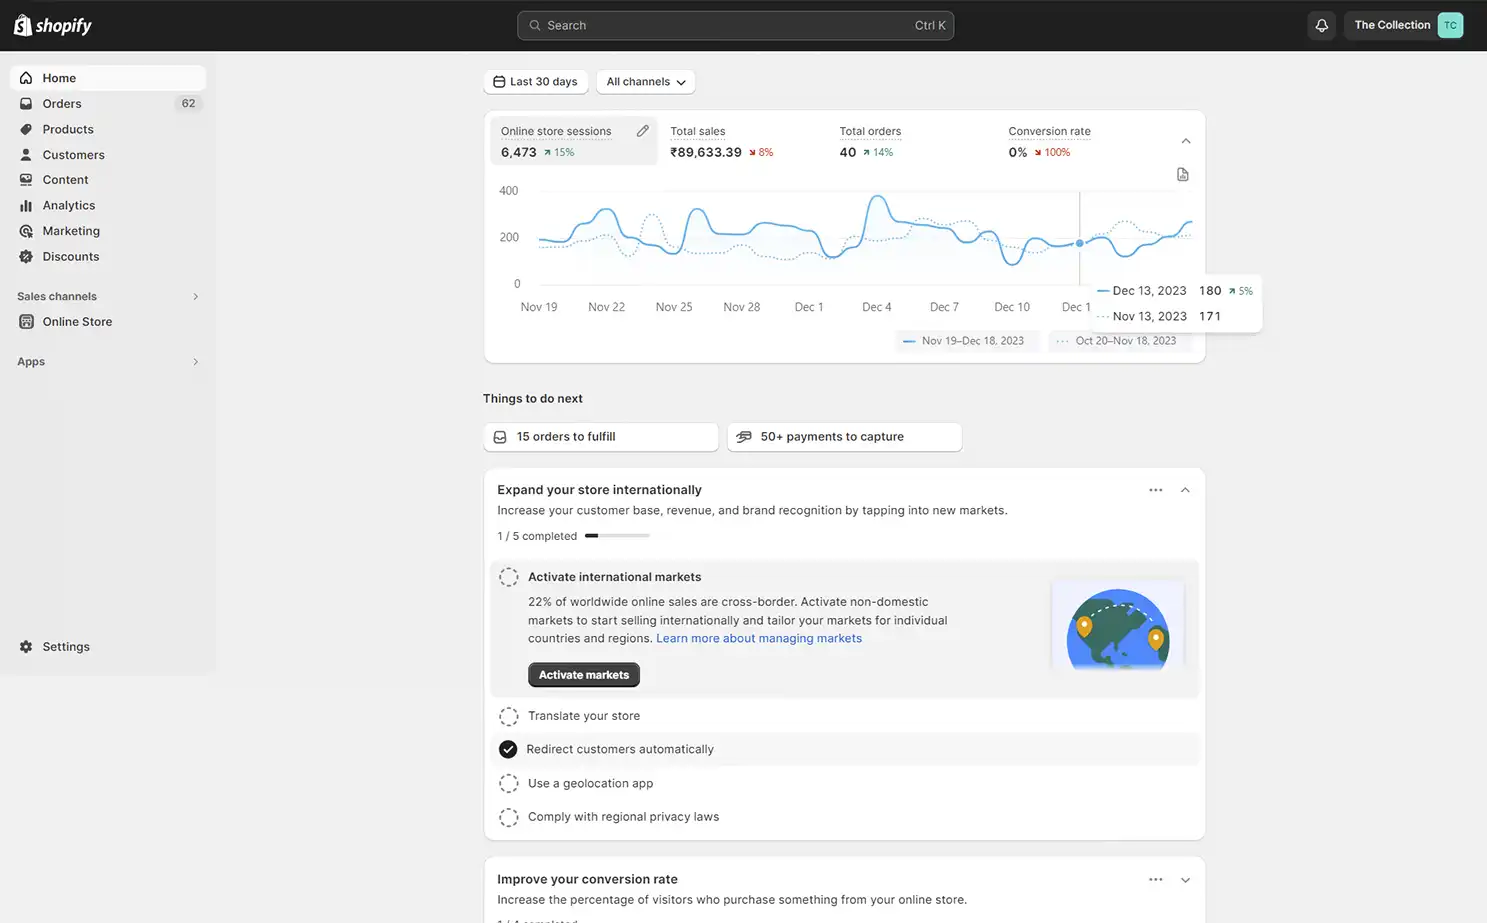The height and width of the screenshot is (923, 1487).
Task: Click the 1/5 completed progress bar
Action: (615, 535)
